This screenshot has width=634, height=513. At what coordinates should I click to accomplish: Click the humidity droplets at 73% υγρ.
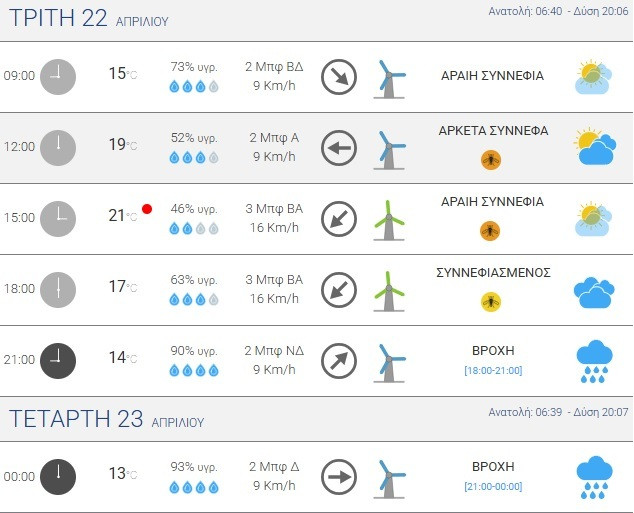[194, 86]
